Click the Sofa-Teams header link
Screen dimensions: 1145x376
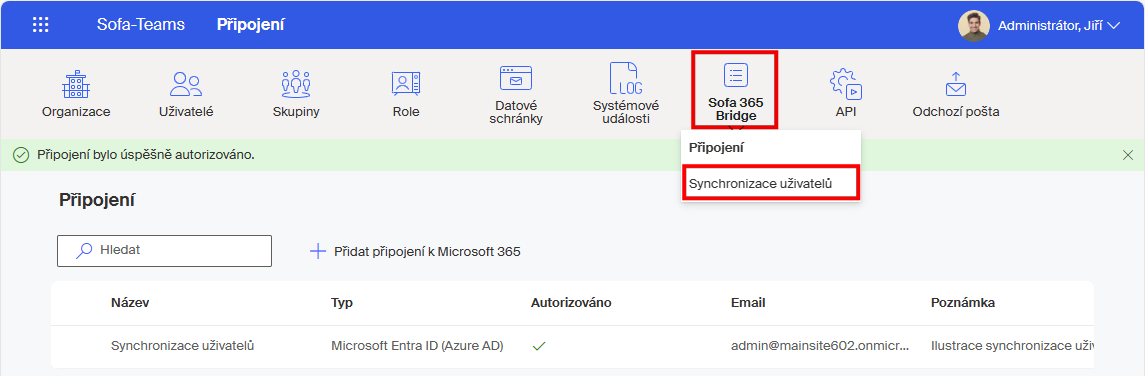coord(140,25)
